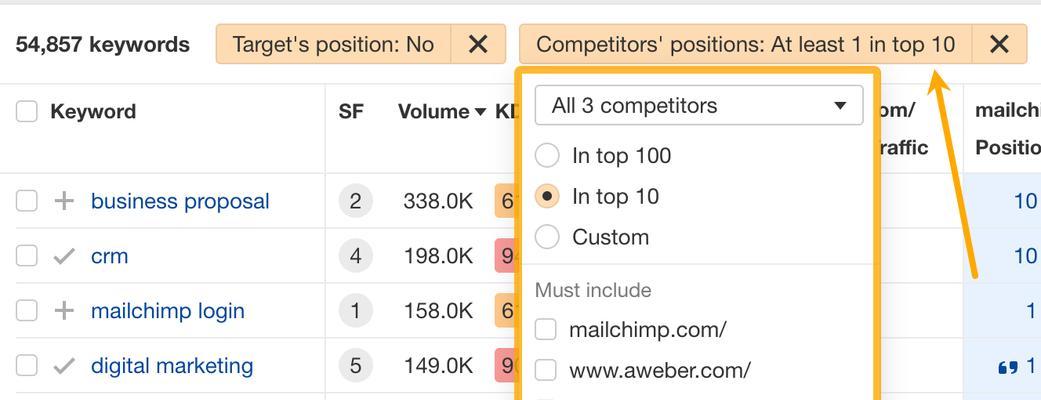Select the In top 100 radio option
Viewport: 1041px width, 400px height.
[x=547, y=155]
